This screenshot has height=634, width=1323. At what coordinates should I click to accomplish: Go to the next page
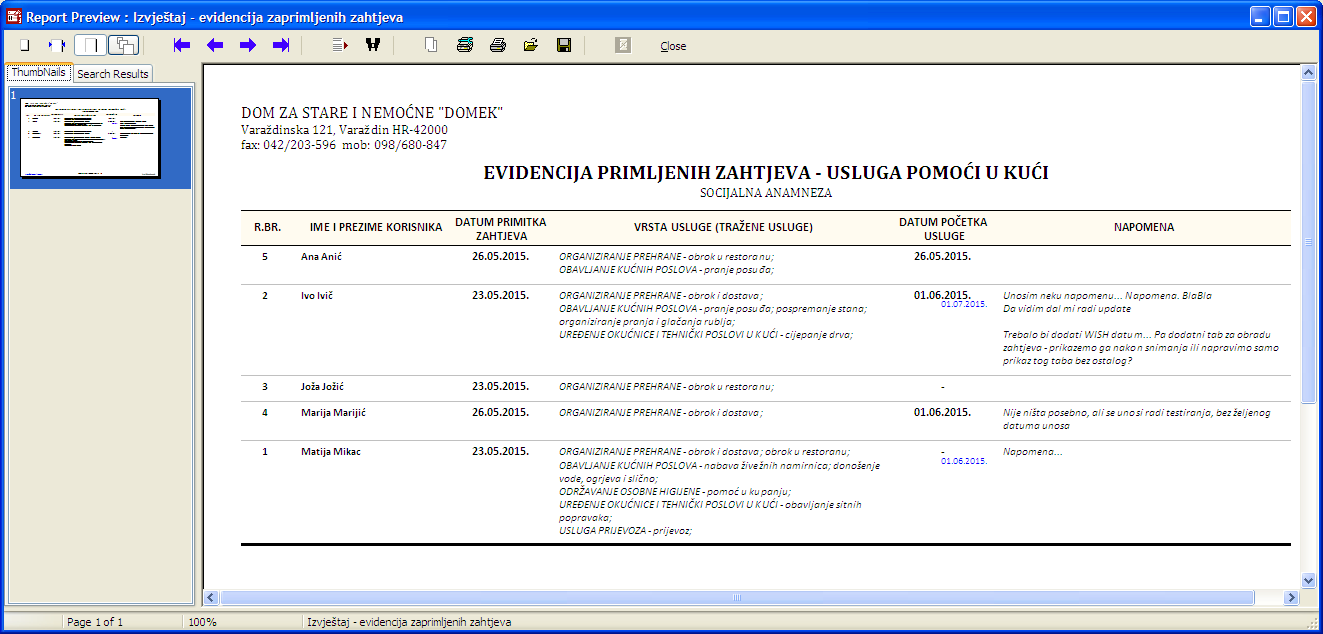coord(248,45)
